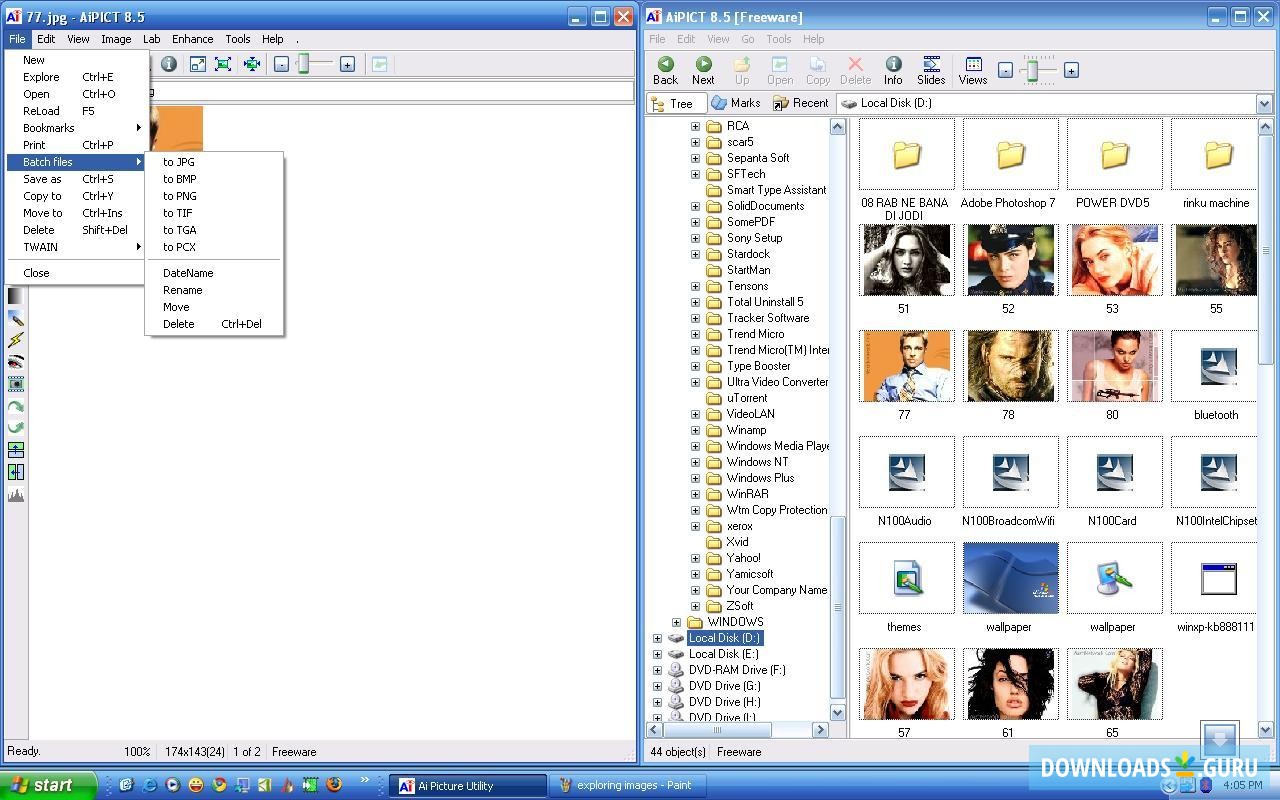The height and width of the screenshot is (800, 1280).
Task: Expand the Local Disk (D:) tree node
Action: coord(657,638)
